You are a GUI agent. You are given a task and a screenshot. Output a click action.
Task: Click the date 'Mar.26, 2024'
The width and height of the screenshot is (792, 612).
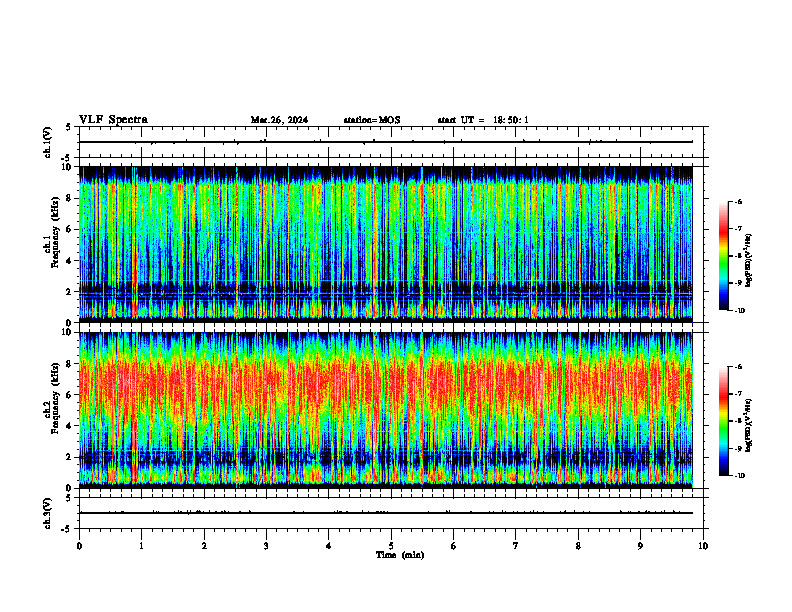279,120
